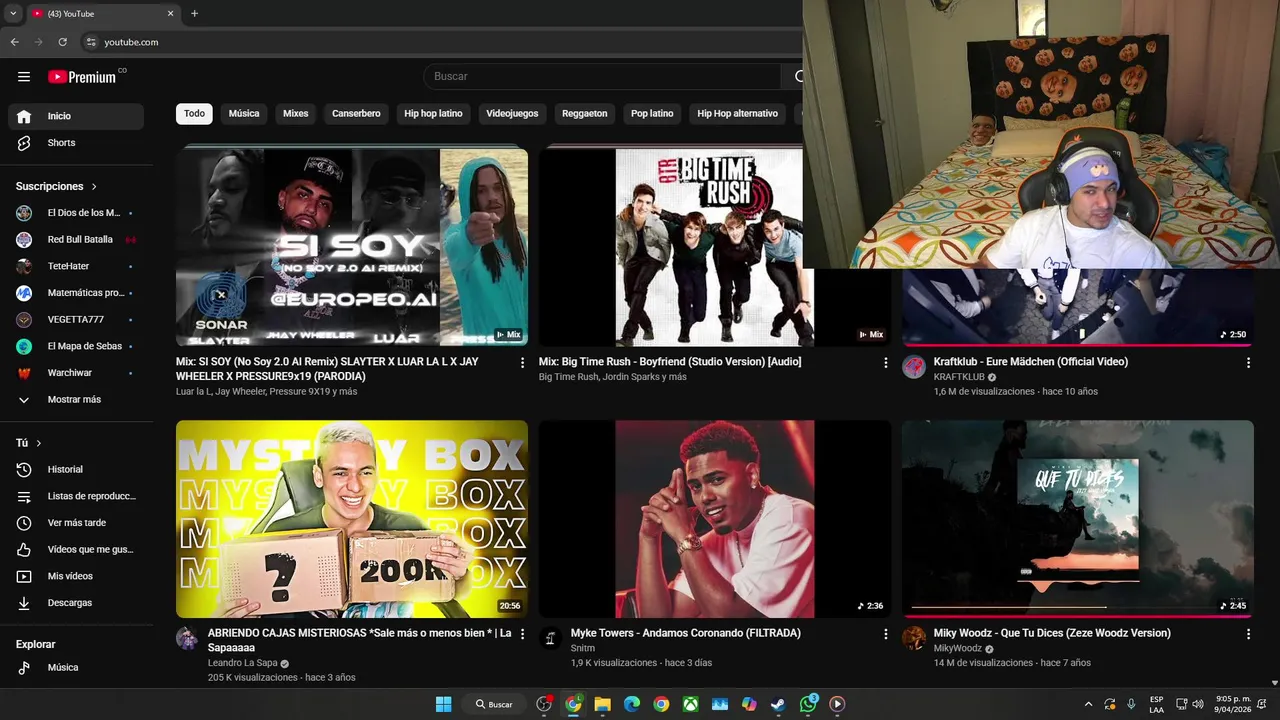Image resolution: width=1280 pixels, height=720 pixels.
Task: Open Myke Towers video thumbnail
Action: tap(715, 519)
